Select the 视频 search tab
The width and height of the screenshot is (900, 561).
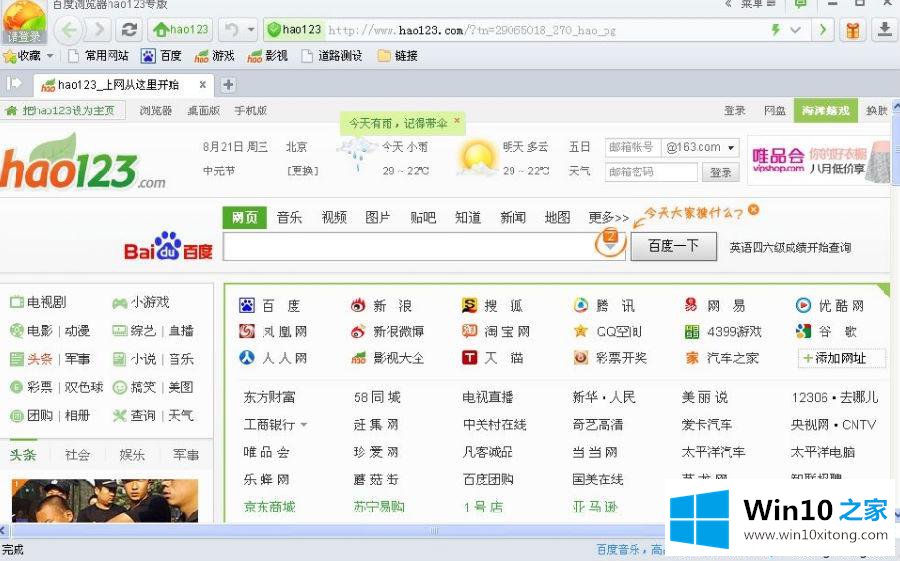coord(334,218)
